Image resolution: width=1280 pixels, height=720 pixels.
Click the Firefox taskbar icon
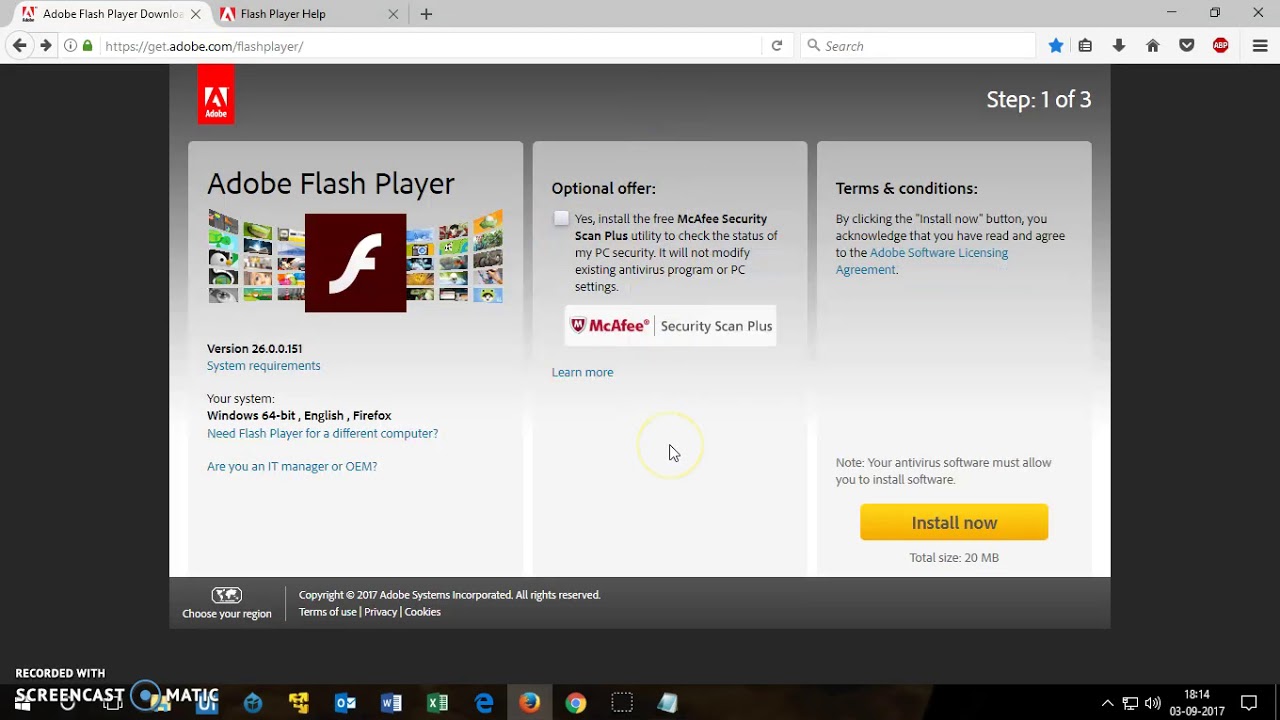pos(530,703)
